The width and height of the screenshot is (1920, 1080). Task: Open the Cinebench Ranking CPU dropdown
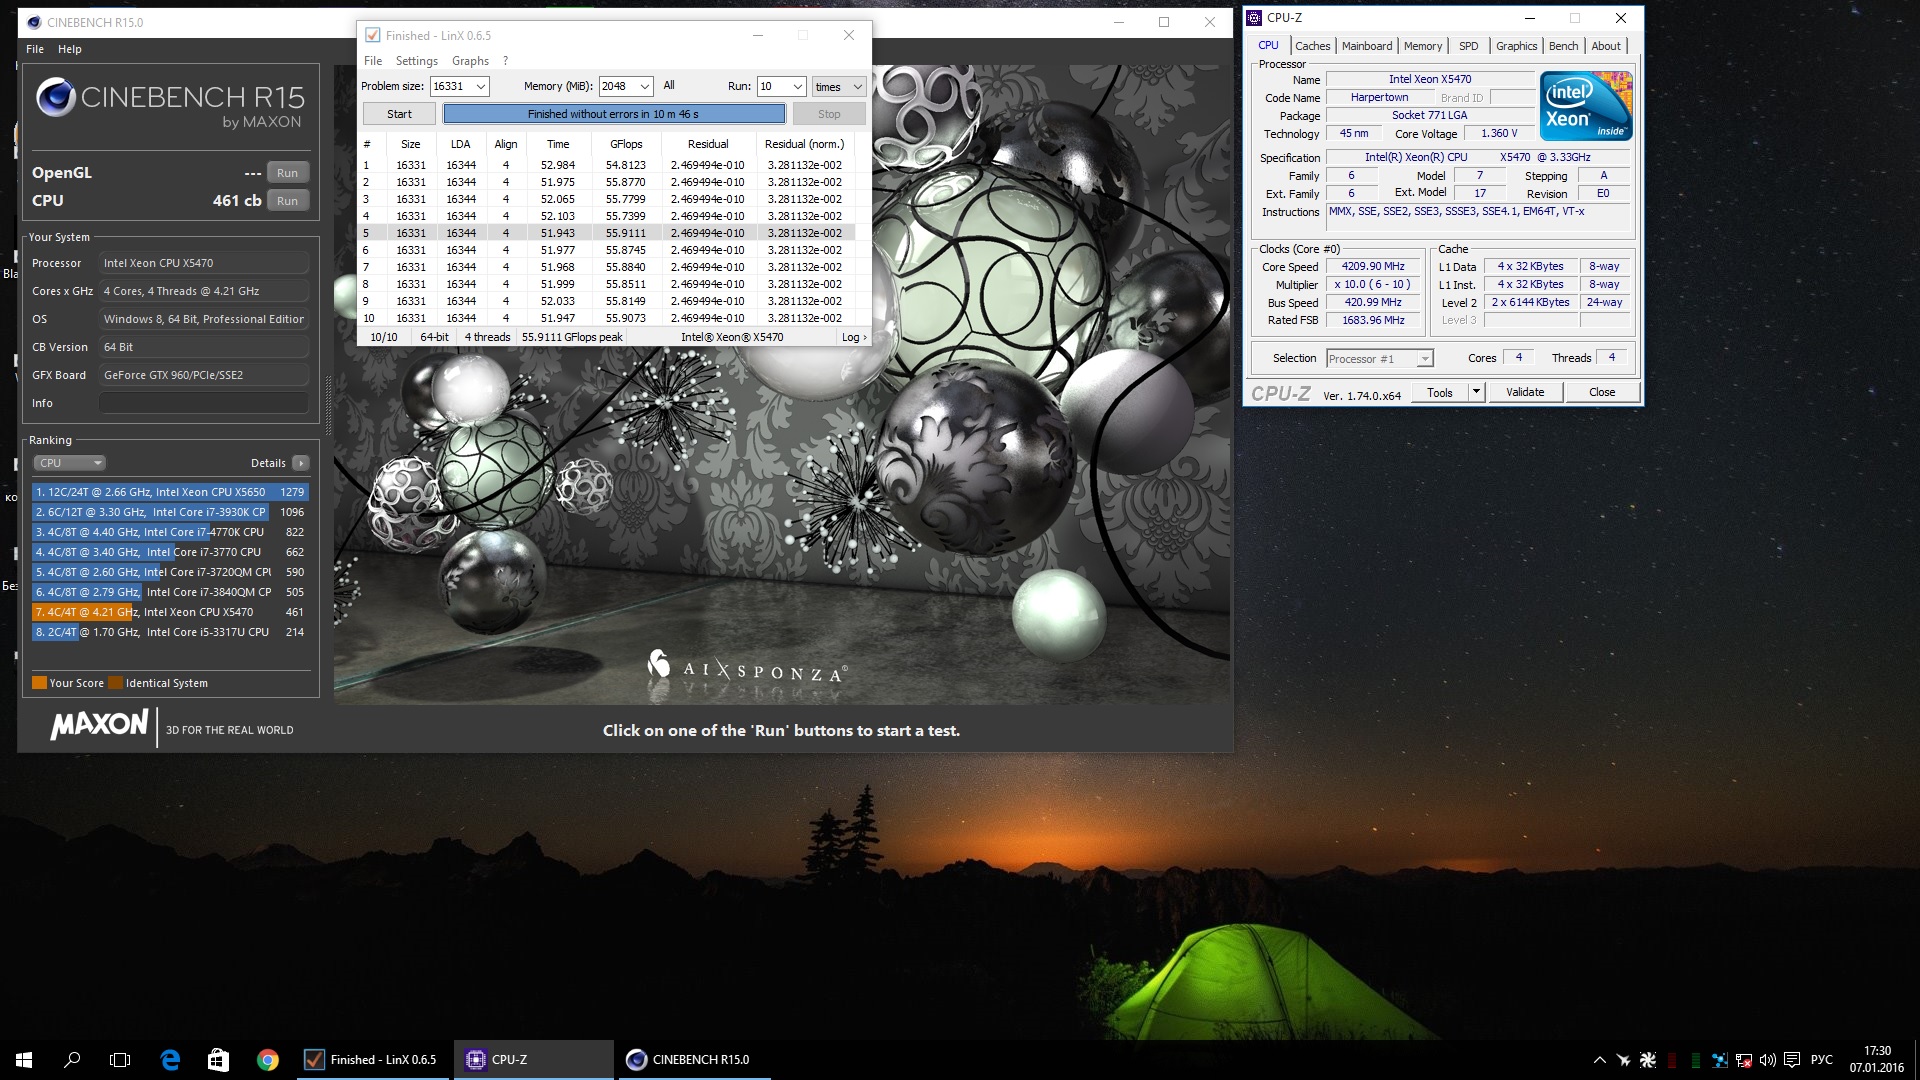pyautogui.click(x=69, y=463)
